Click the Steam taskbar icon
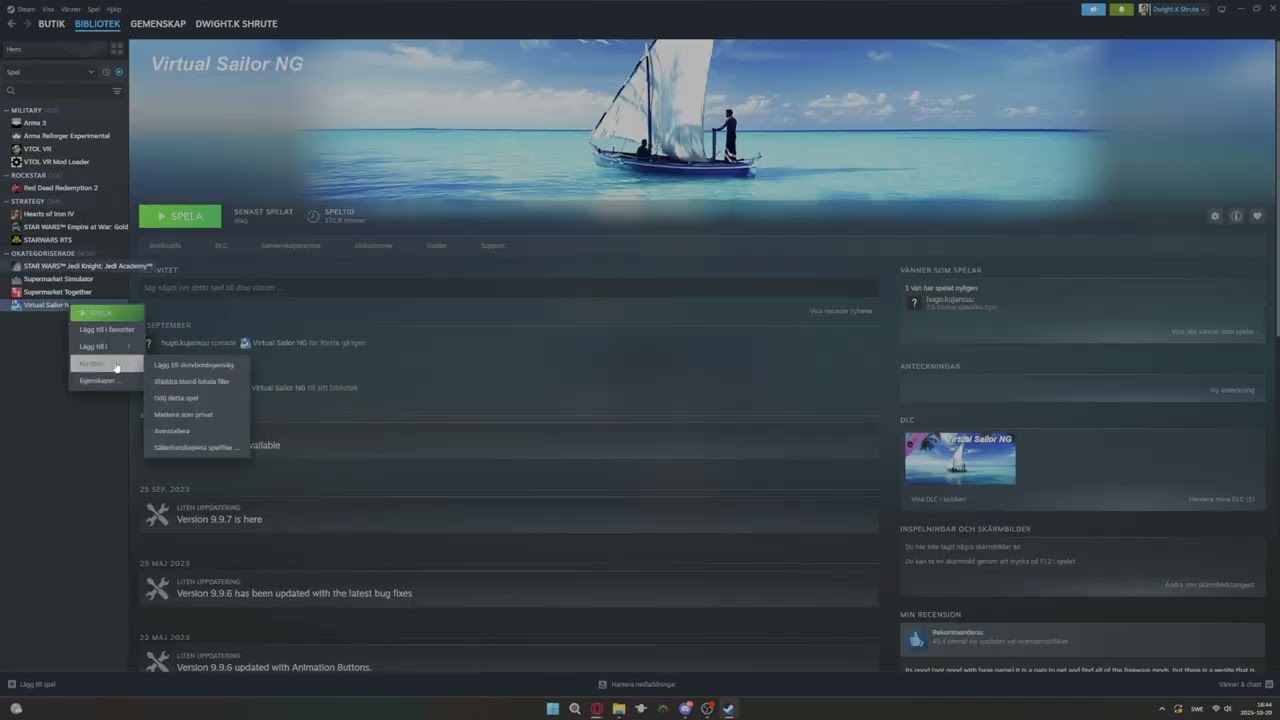 [x=729, y=709]
